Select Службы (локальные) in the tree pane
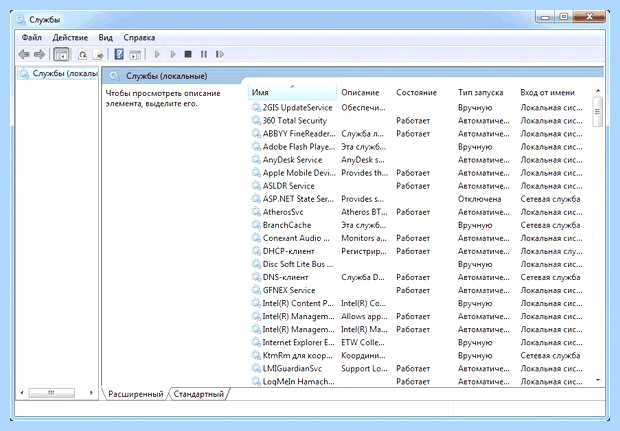 point(59,74)
